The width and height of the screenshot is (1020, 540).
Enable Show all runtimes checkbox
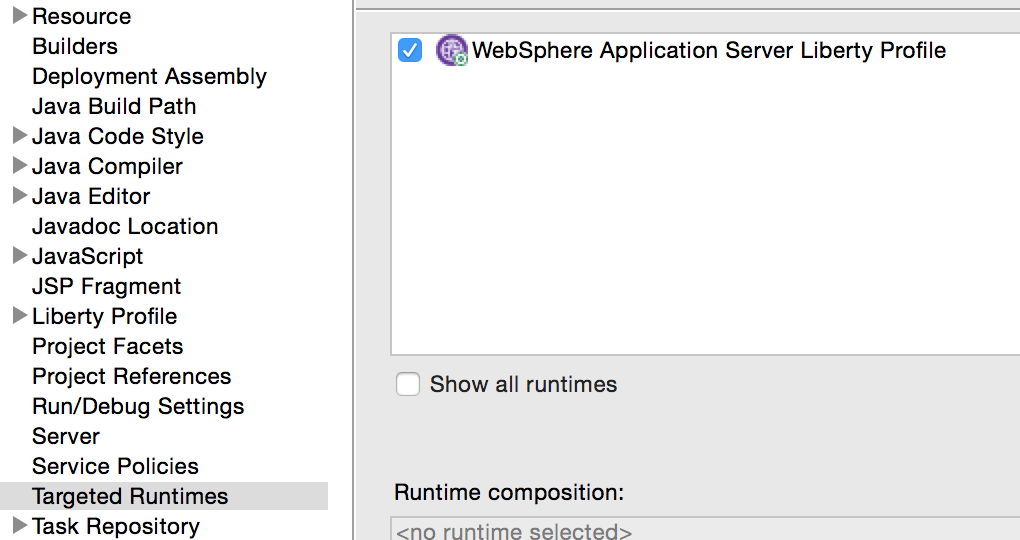408,384
